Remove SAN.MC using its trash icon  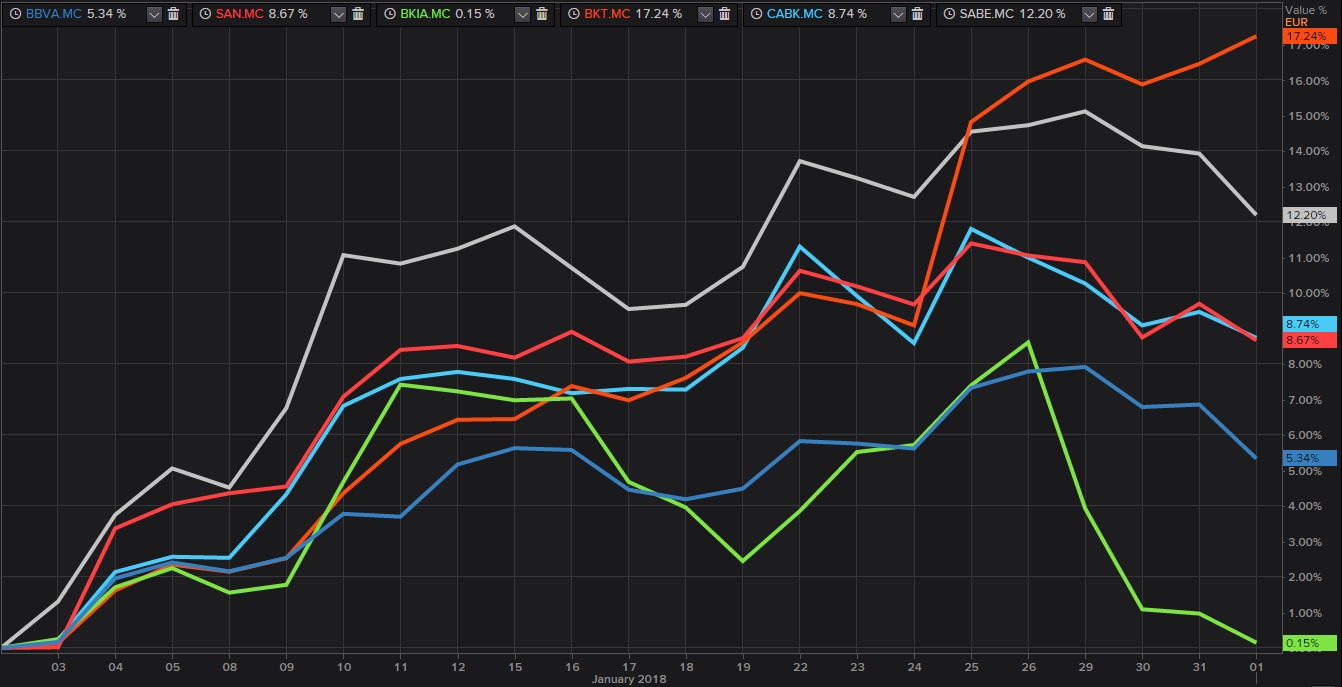coord(358,14)
